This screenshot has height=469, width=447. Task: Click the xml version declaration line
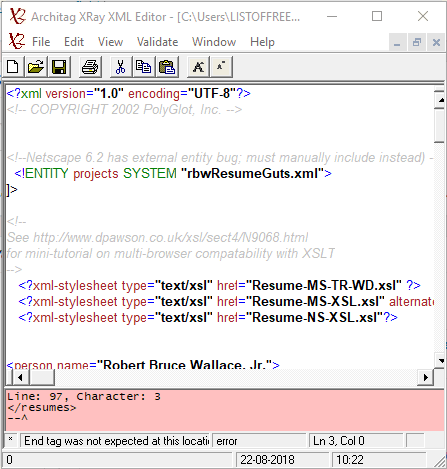pyautogui.click(x=128, y=94)
